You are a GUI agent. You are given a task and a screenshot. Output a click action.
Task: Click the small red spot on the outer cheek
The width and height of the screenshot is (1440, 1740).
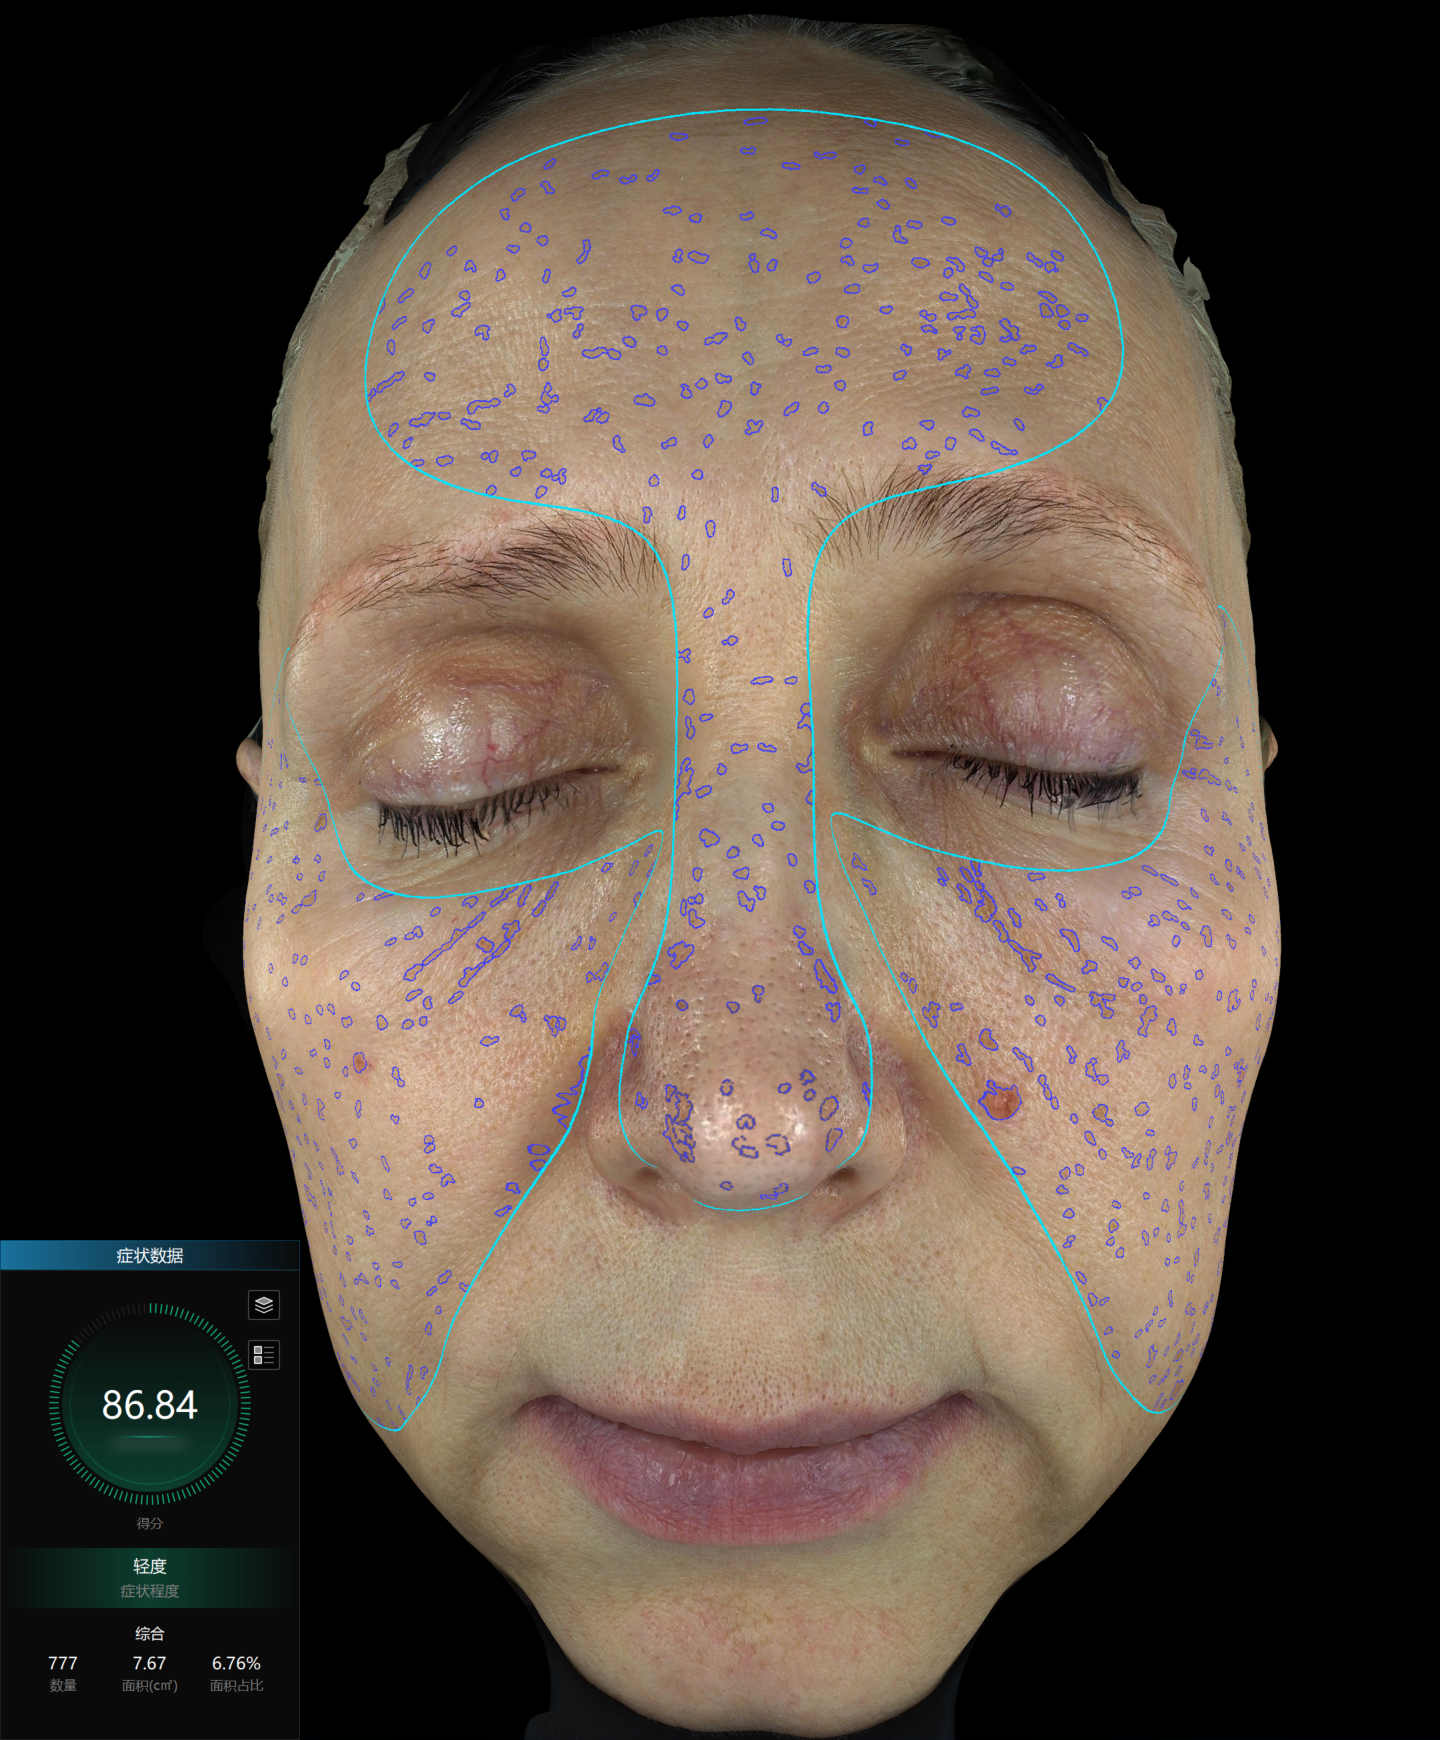[360, 1062]
